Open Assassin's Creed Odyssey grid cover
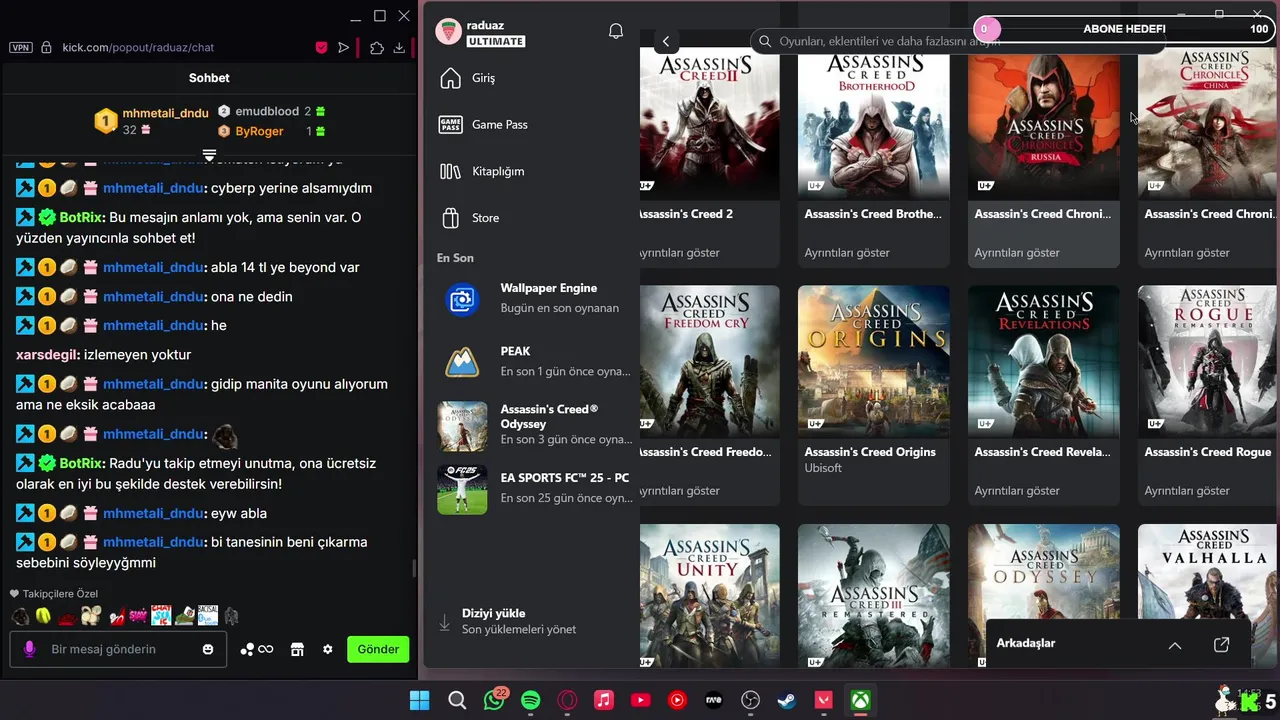The height and width of the screenshot is (720, 1280). click(x=1044, y=572)
